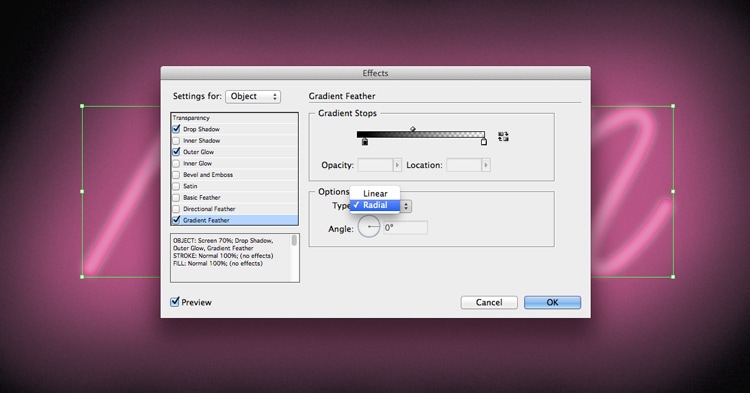The image size is (750, 393).
Task: Click the Reverse Gradient icon
Action: click(503, 137)
